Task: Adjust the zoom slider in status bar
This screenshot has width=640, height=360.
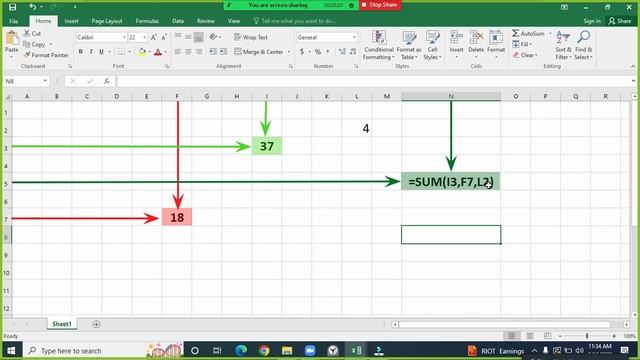Action: (x=587, y=336)
